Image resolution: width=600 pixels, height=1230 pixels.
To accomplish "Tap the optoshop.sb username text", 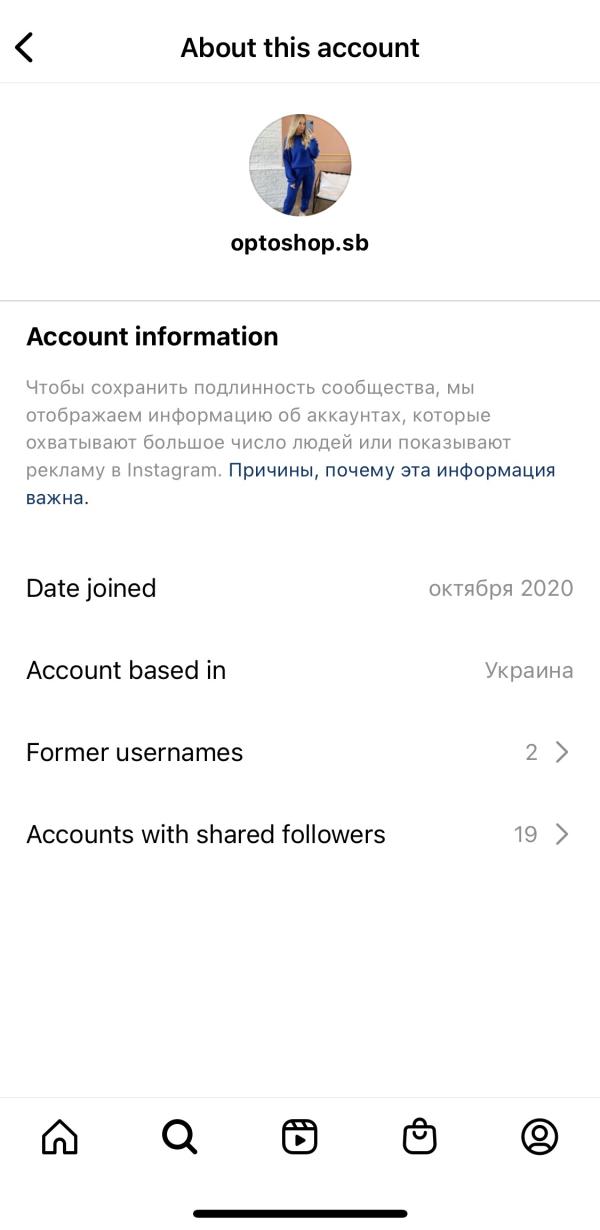I will pos(300,243).
